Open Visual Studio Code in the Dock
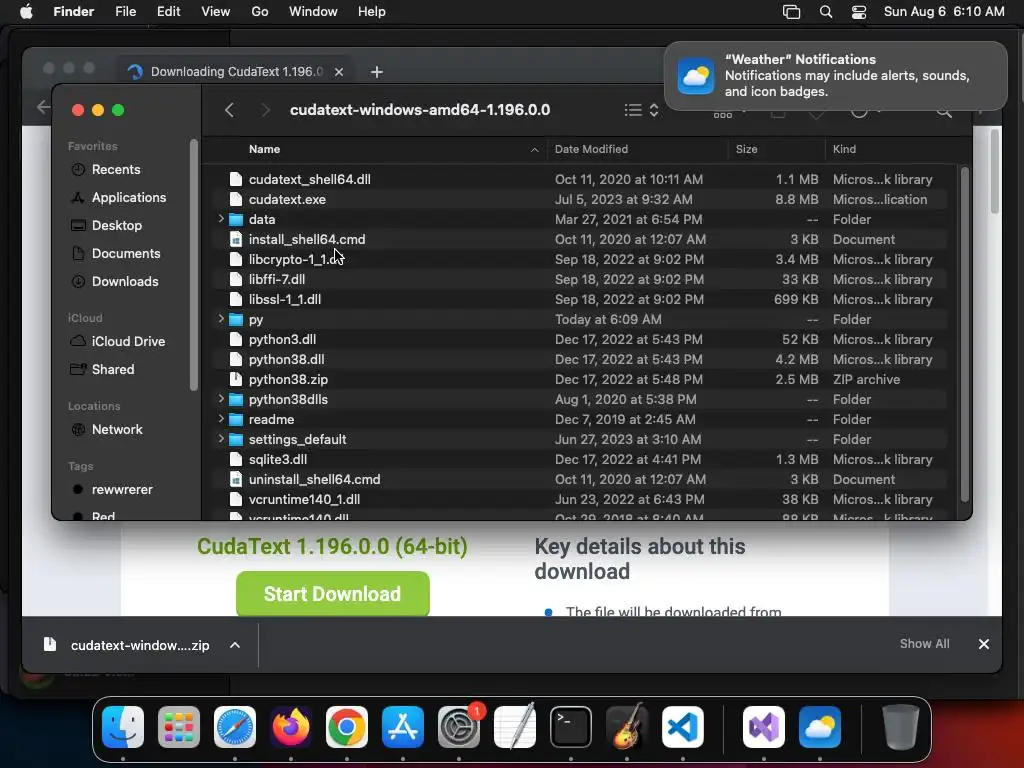The width and height of the screenshot is (1024, 768). point(683,727)
